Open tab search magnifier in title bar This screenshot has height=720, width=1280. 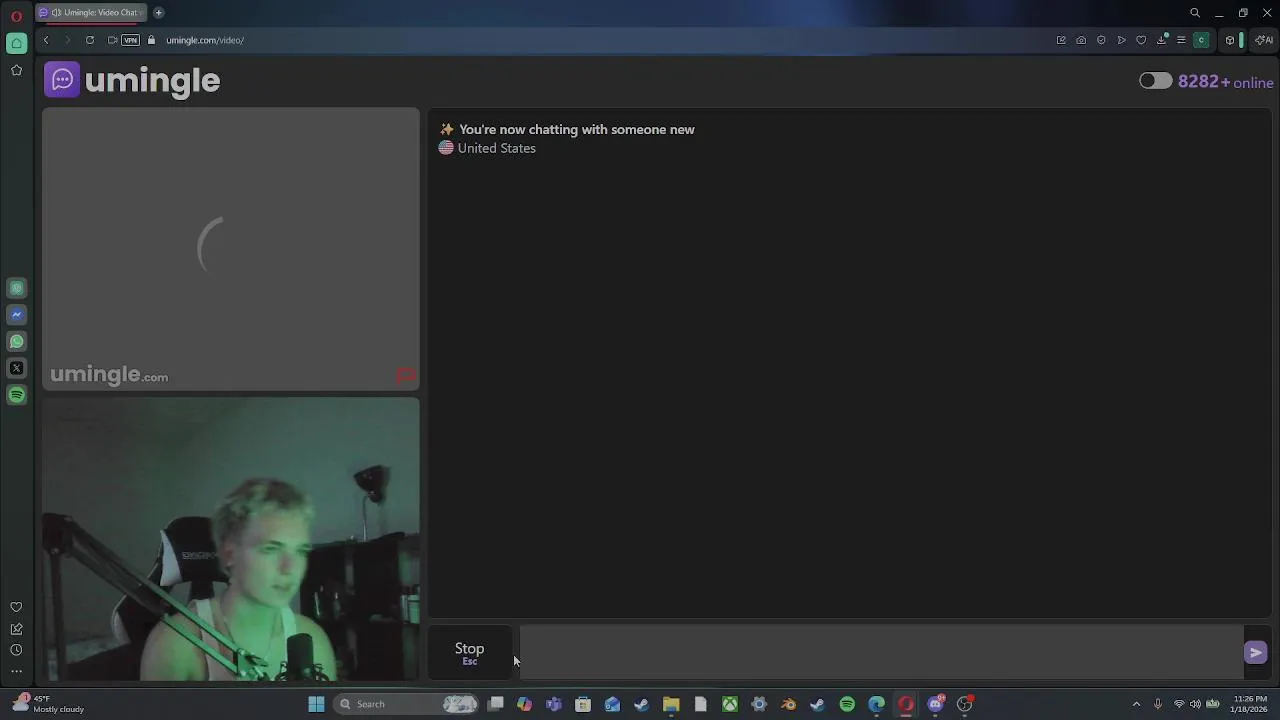1195,13
